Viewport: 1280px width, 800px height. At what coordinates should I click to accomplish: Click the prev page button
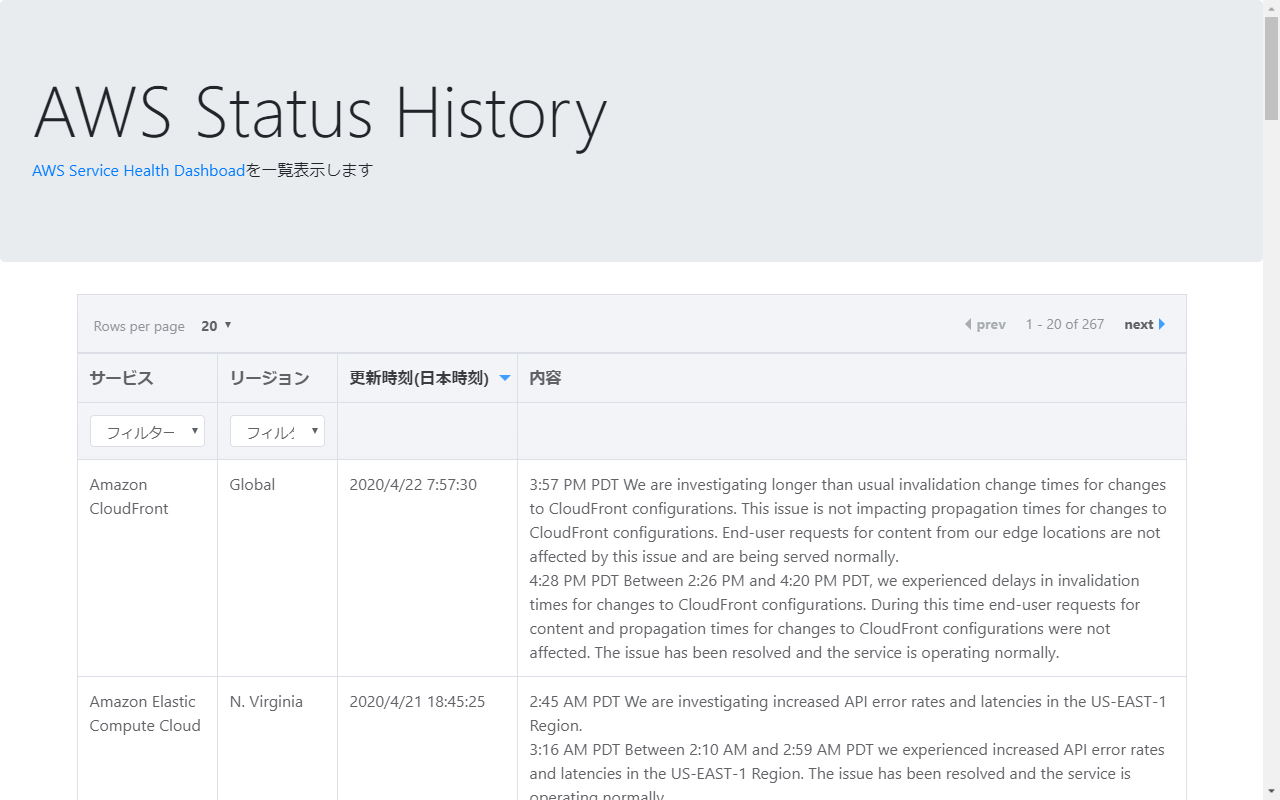point(985,325)
